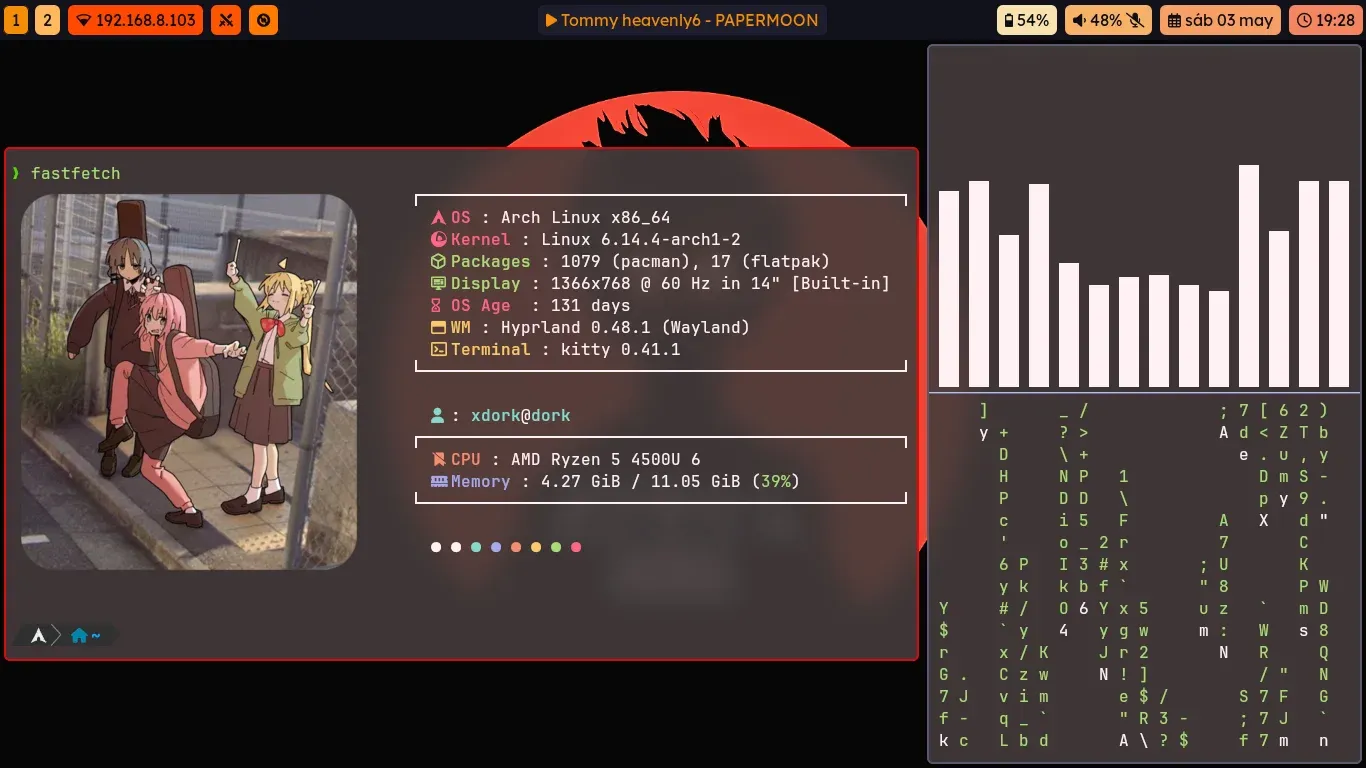Image resolution: width=1366 pixels, height=768 pixels.
Task: Unmute the crossed-out microphone
Action: pos(1133,20)
